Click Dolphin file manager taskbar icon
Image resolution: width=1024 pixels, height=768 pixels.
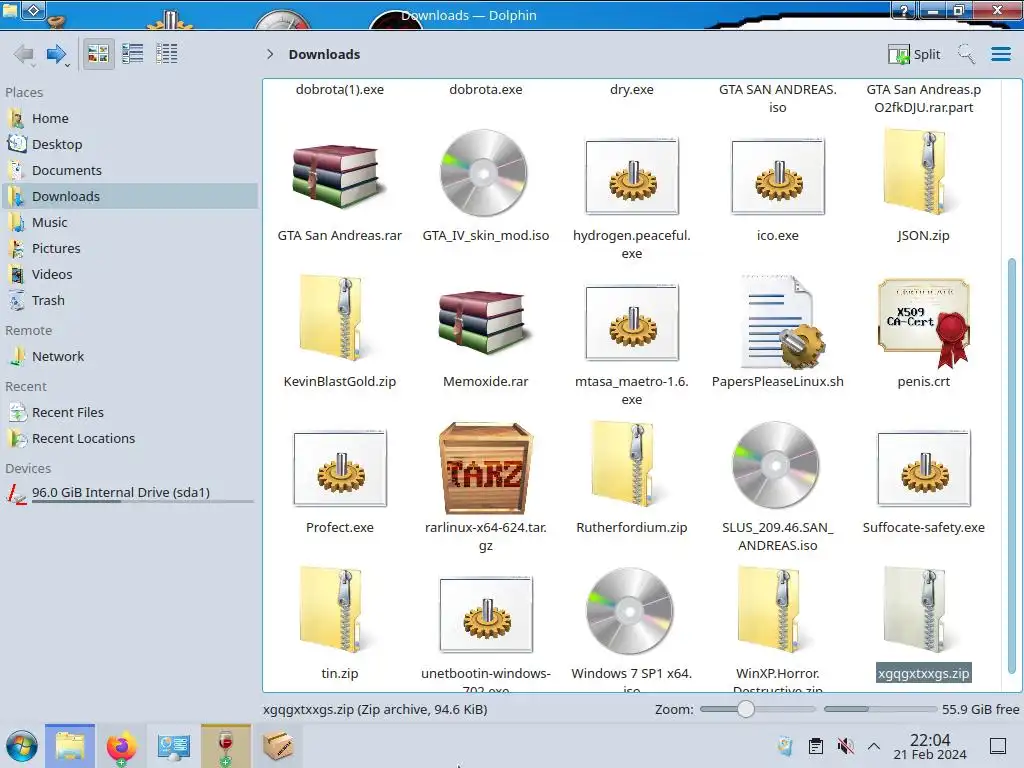coord(70,746)
